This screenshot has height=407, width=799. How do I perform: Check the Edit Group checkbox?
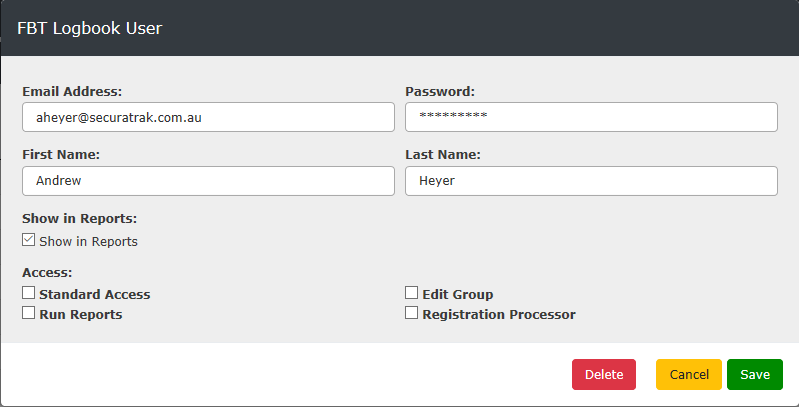(x=411, y=294)
